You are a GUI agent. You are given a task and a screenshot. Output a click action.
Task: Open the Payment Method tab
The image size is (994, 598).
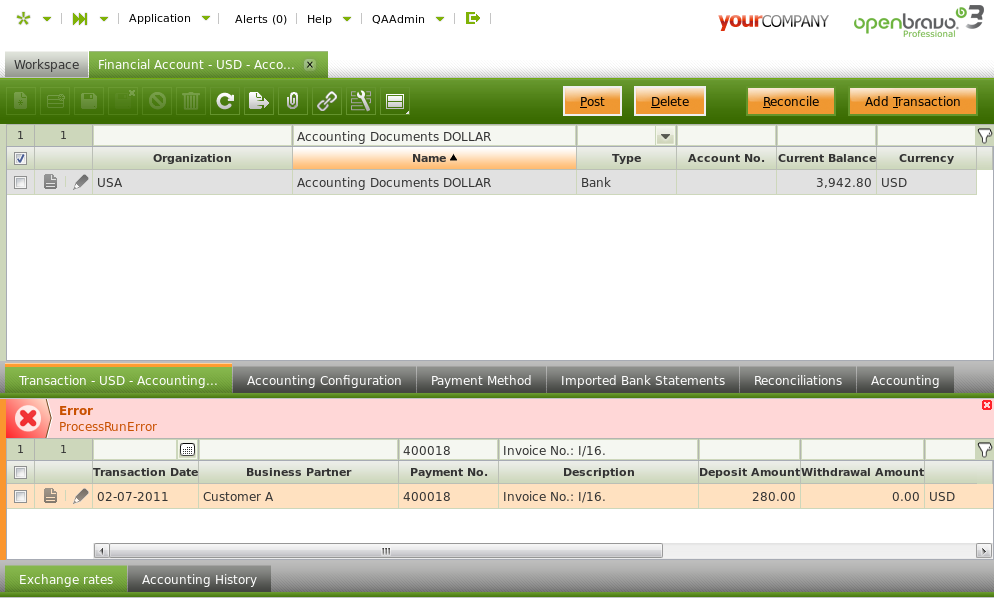(481, 380)
